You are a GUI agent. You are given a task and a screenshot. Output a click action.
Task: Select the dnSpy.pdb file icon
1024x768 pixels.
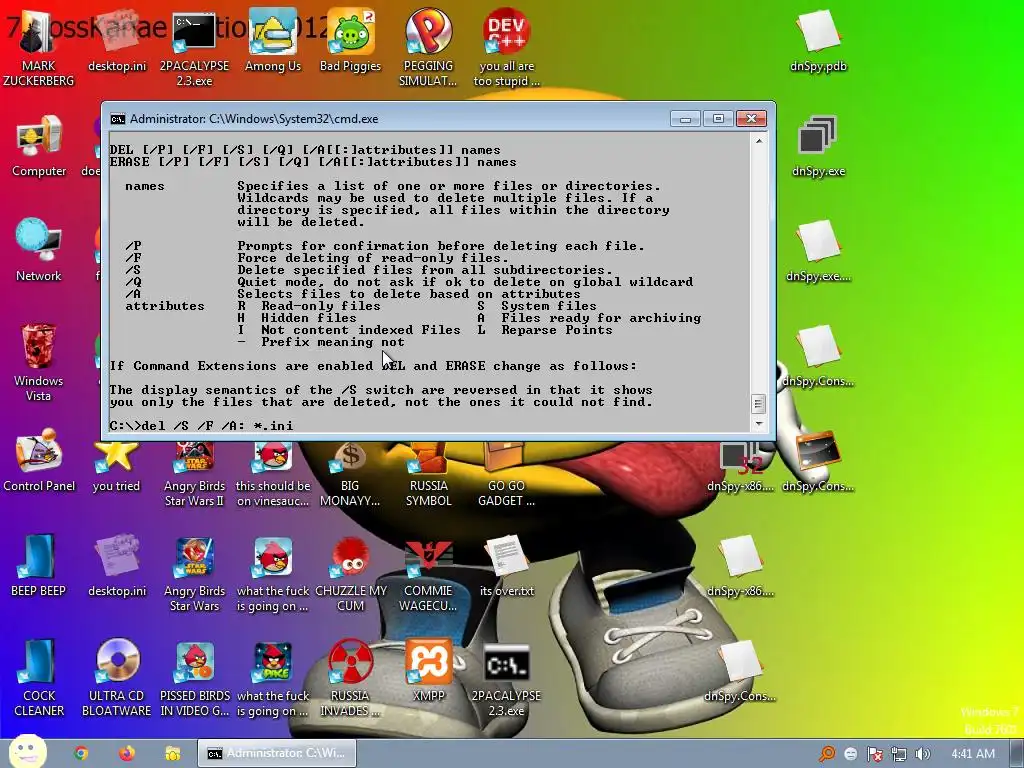pos(818,40)
